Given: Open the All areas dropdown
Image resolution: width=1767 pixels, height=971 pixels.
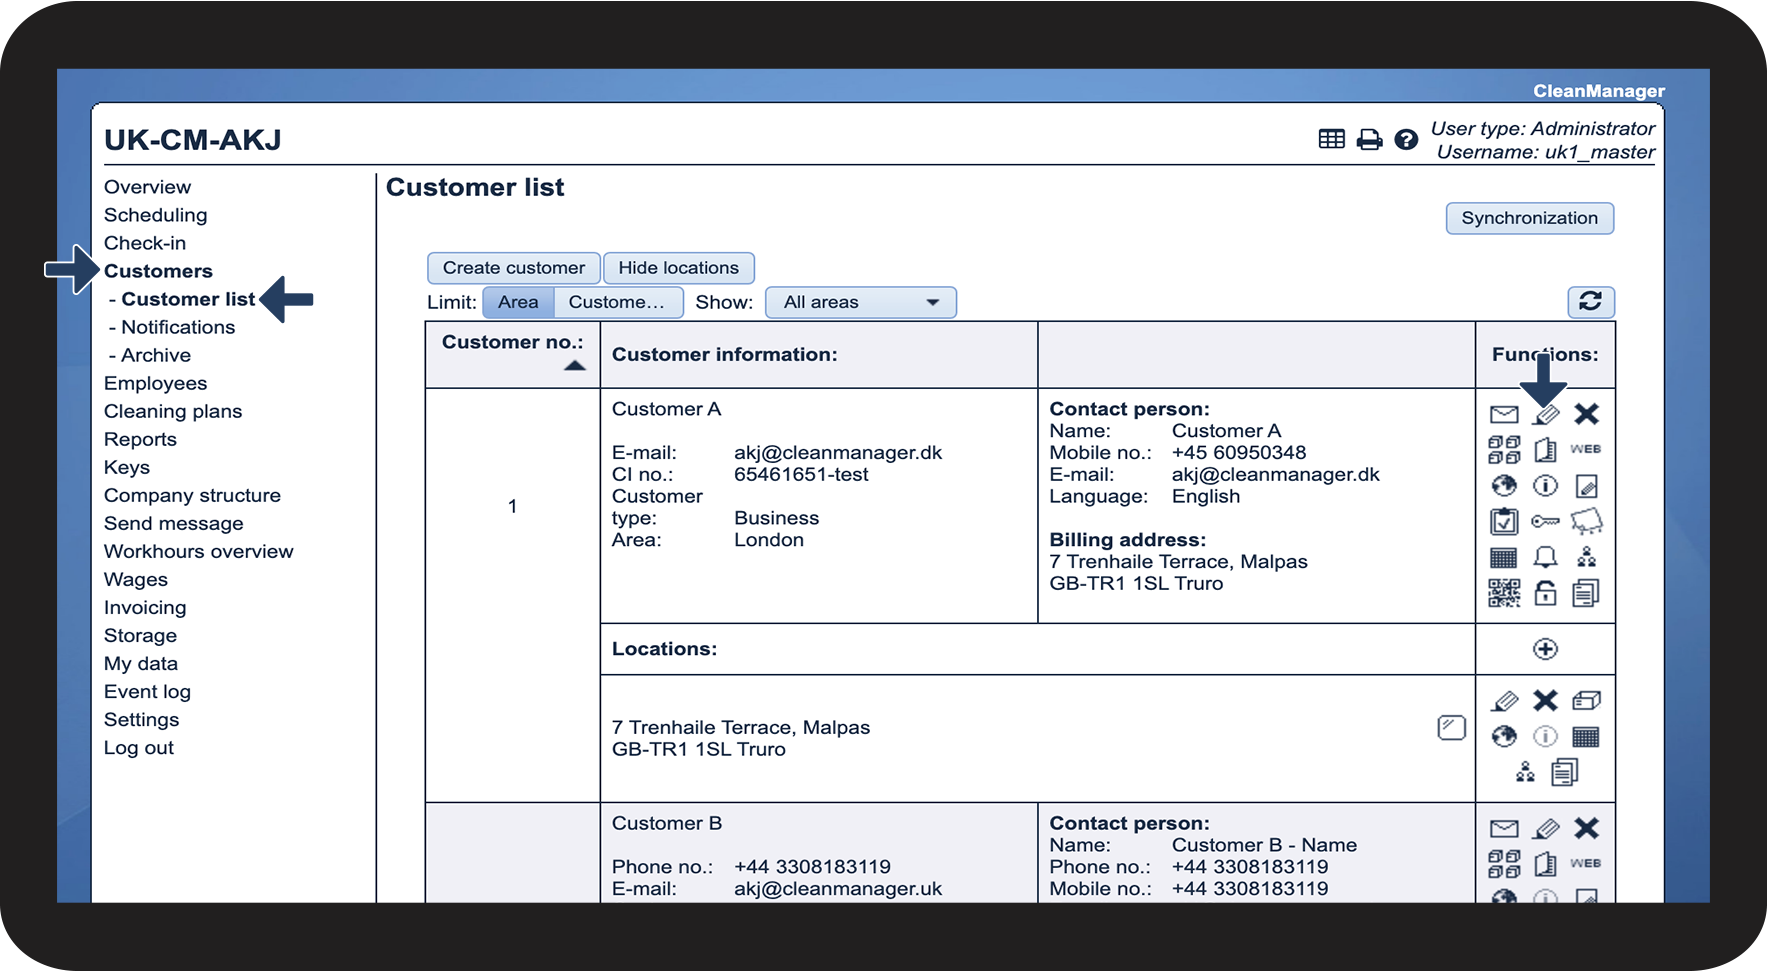Looking at the screenshot, I should coord(860,302).
